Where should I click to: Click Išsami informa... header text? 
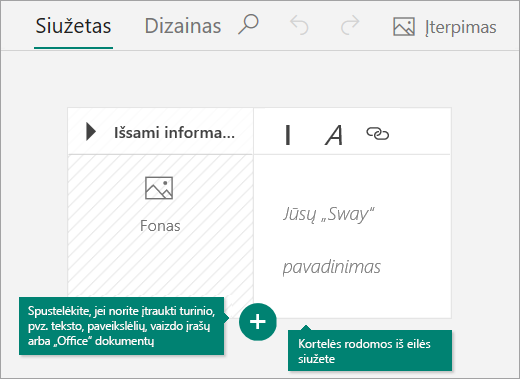coord(174,133)
